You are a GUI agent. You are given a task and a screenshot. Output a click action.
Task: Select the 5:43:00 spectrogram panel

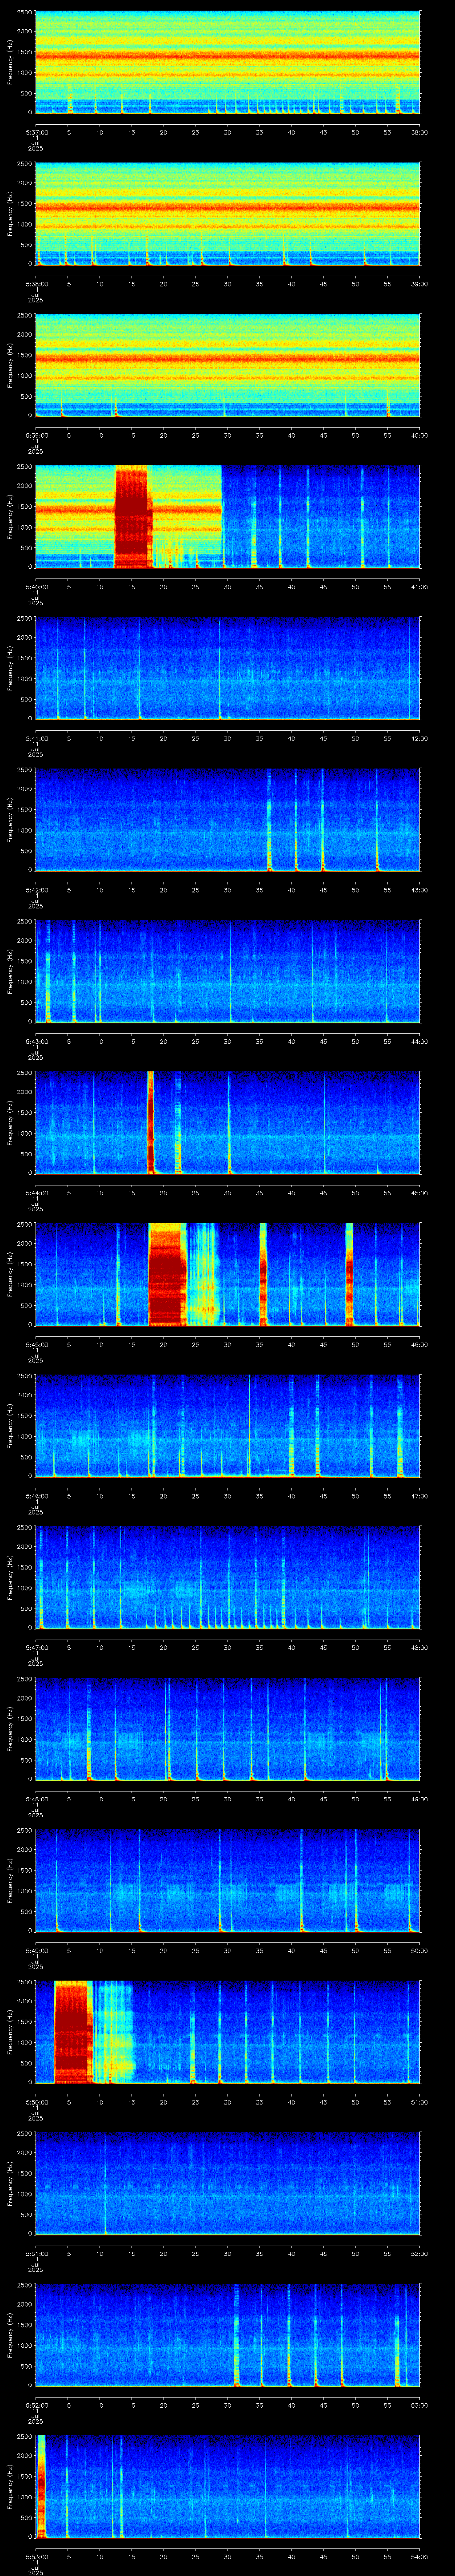227,971
